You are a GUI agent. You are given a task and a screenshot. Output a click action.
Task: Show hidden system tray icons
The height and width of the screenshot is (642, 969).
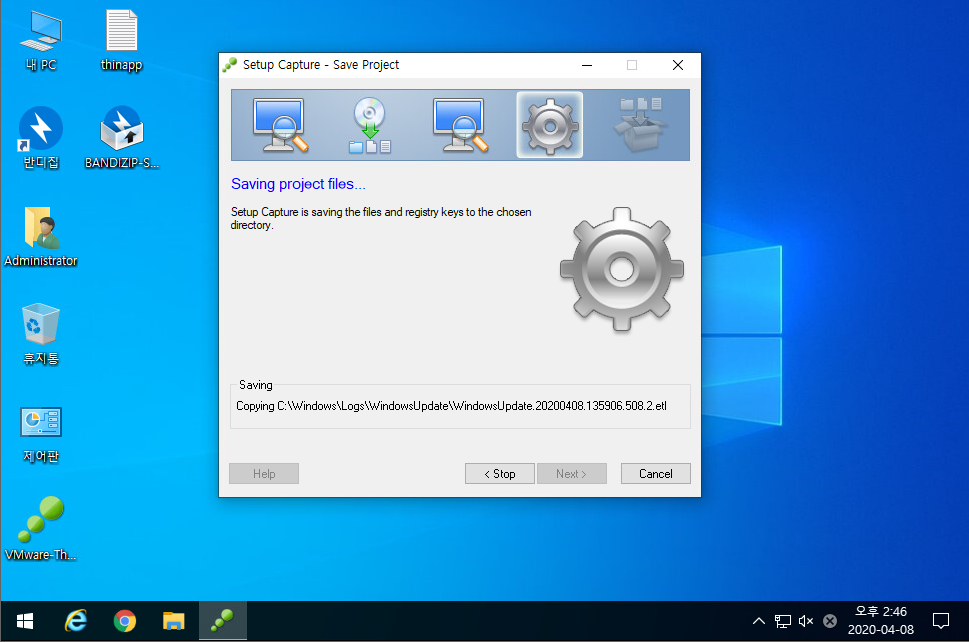click(x=759, y=621)
